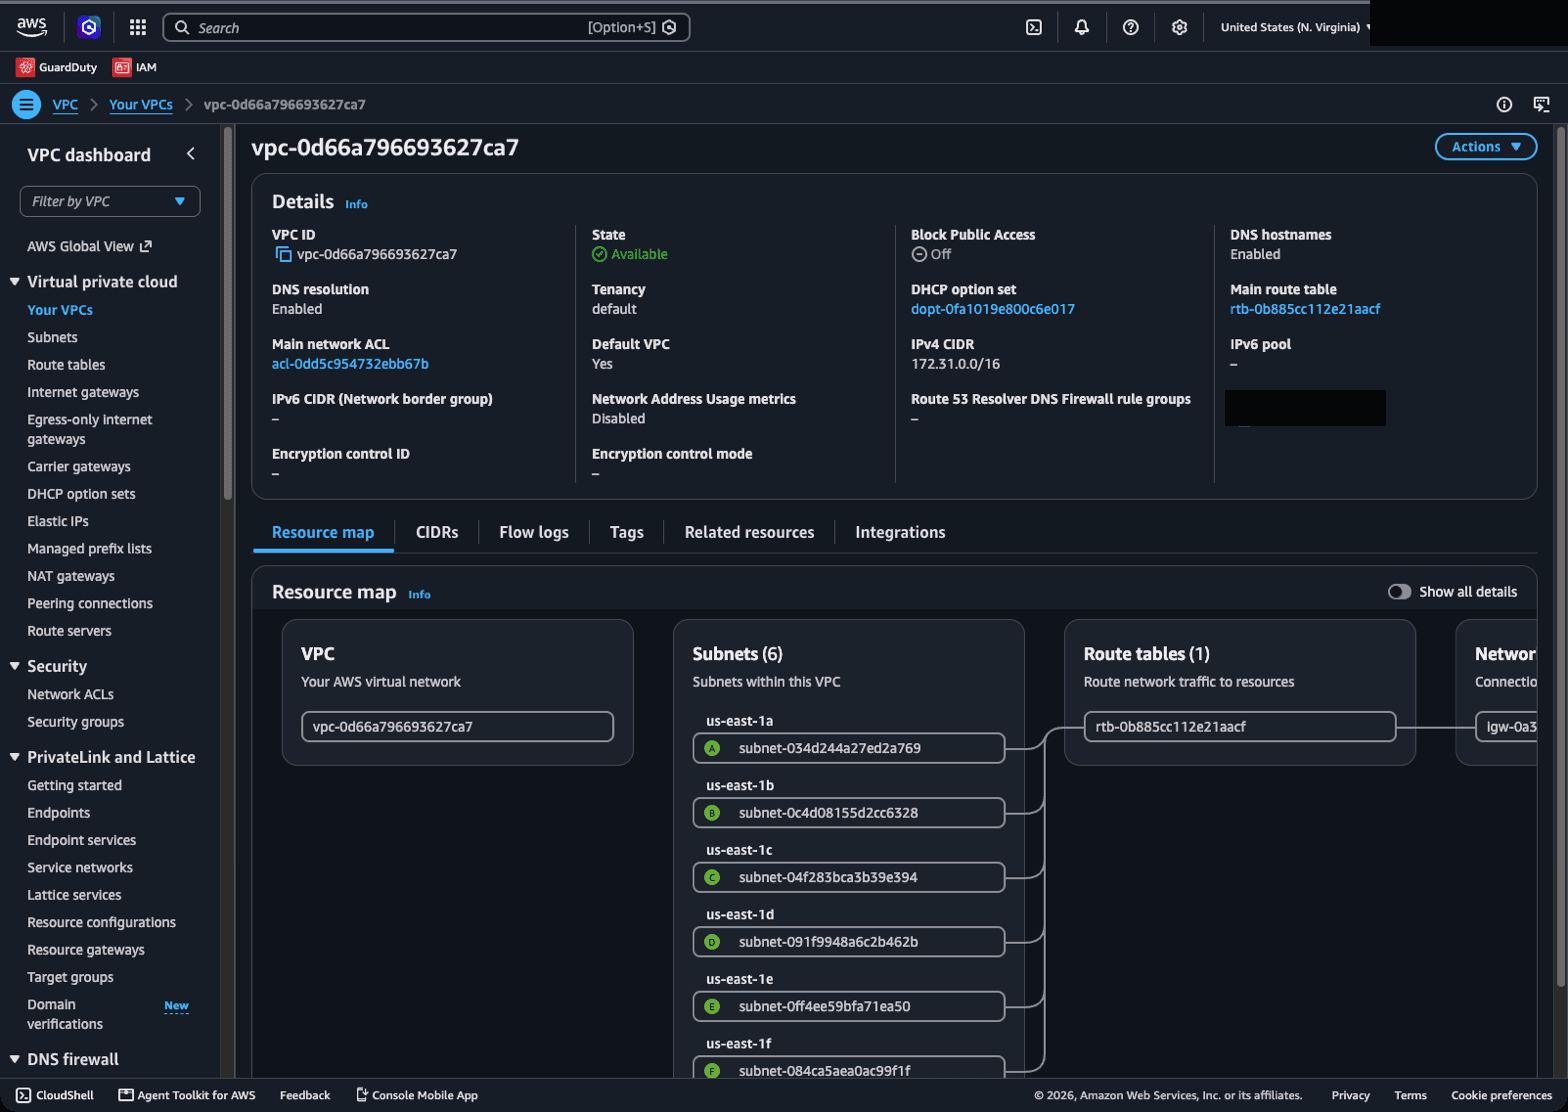Open the Filter by VPC dropdown

pos(110,201)
